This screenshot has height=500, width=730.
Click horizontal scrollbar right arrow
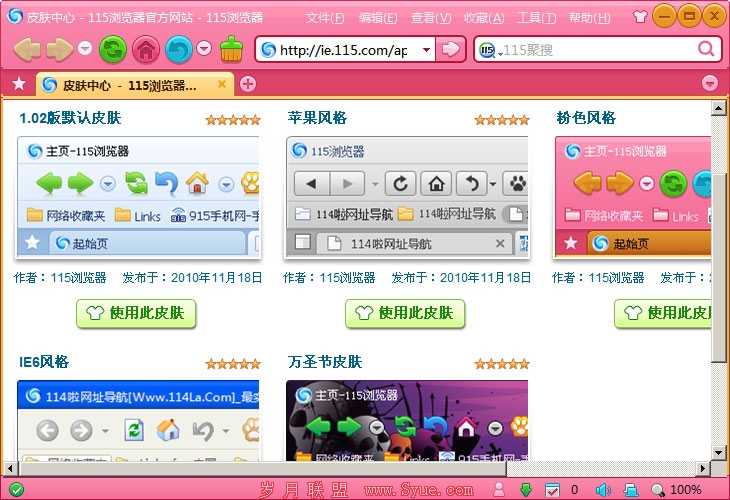click(703, 468)
